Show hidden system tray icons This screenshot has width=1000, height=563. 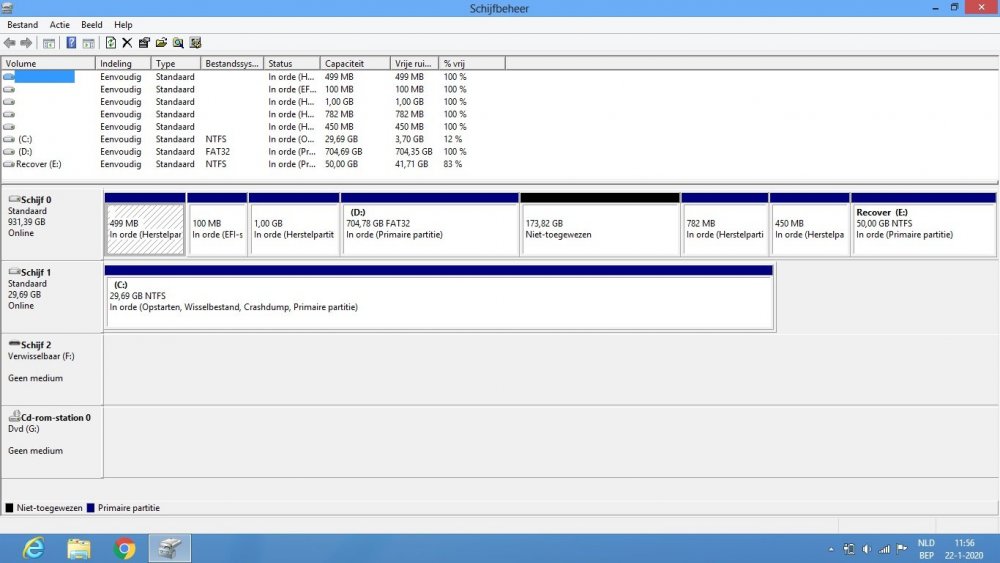(x=831, y=549)
